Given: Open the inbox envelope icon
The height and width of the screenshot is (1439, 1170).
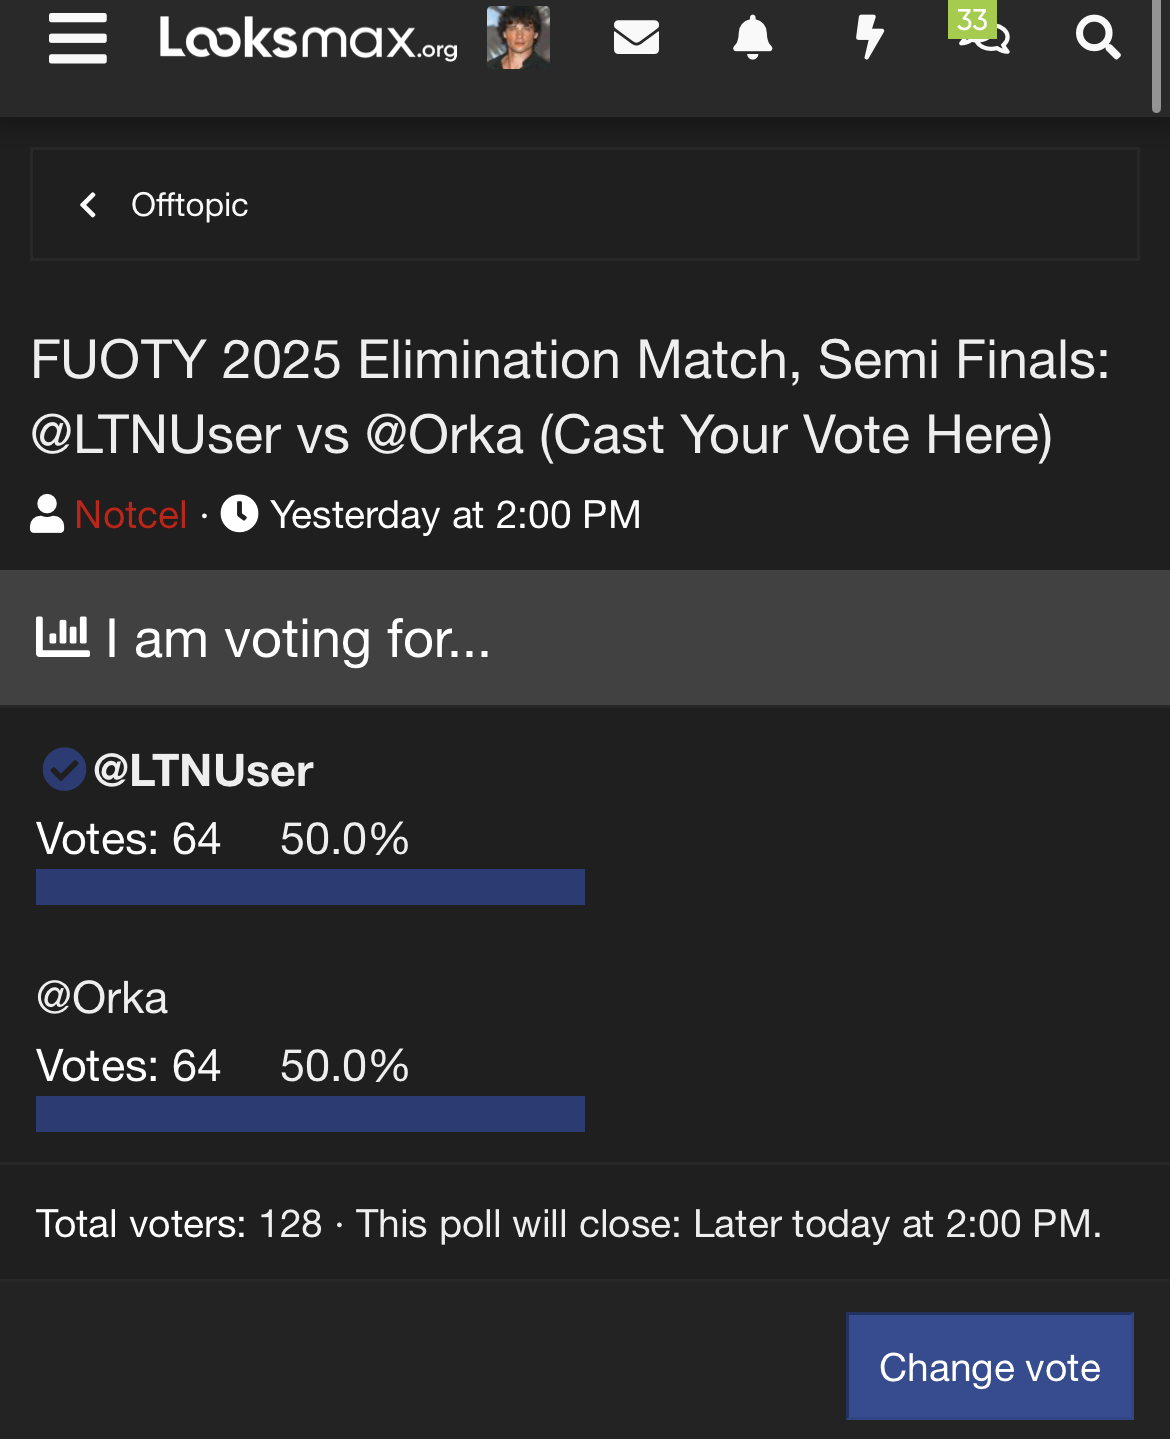Looking at the screenshot, I should (636, 38).
